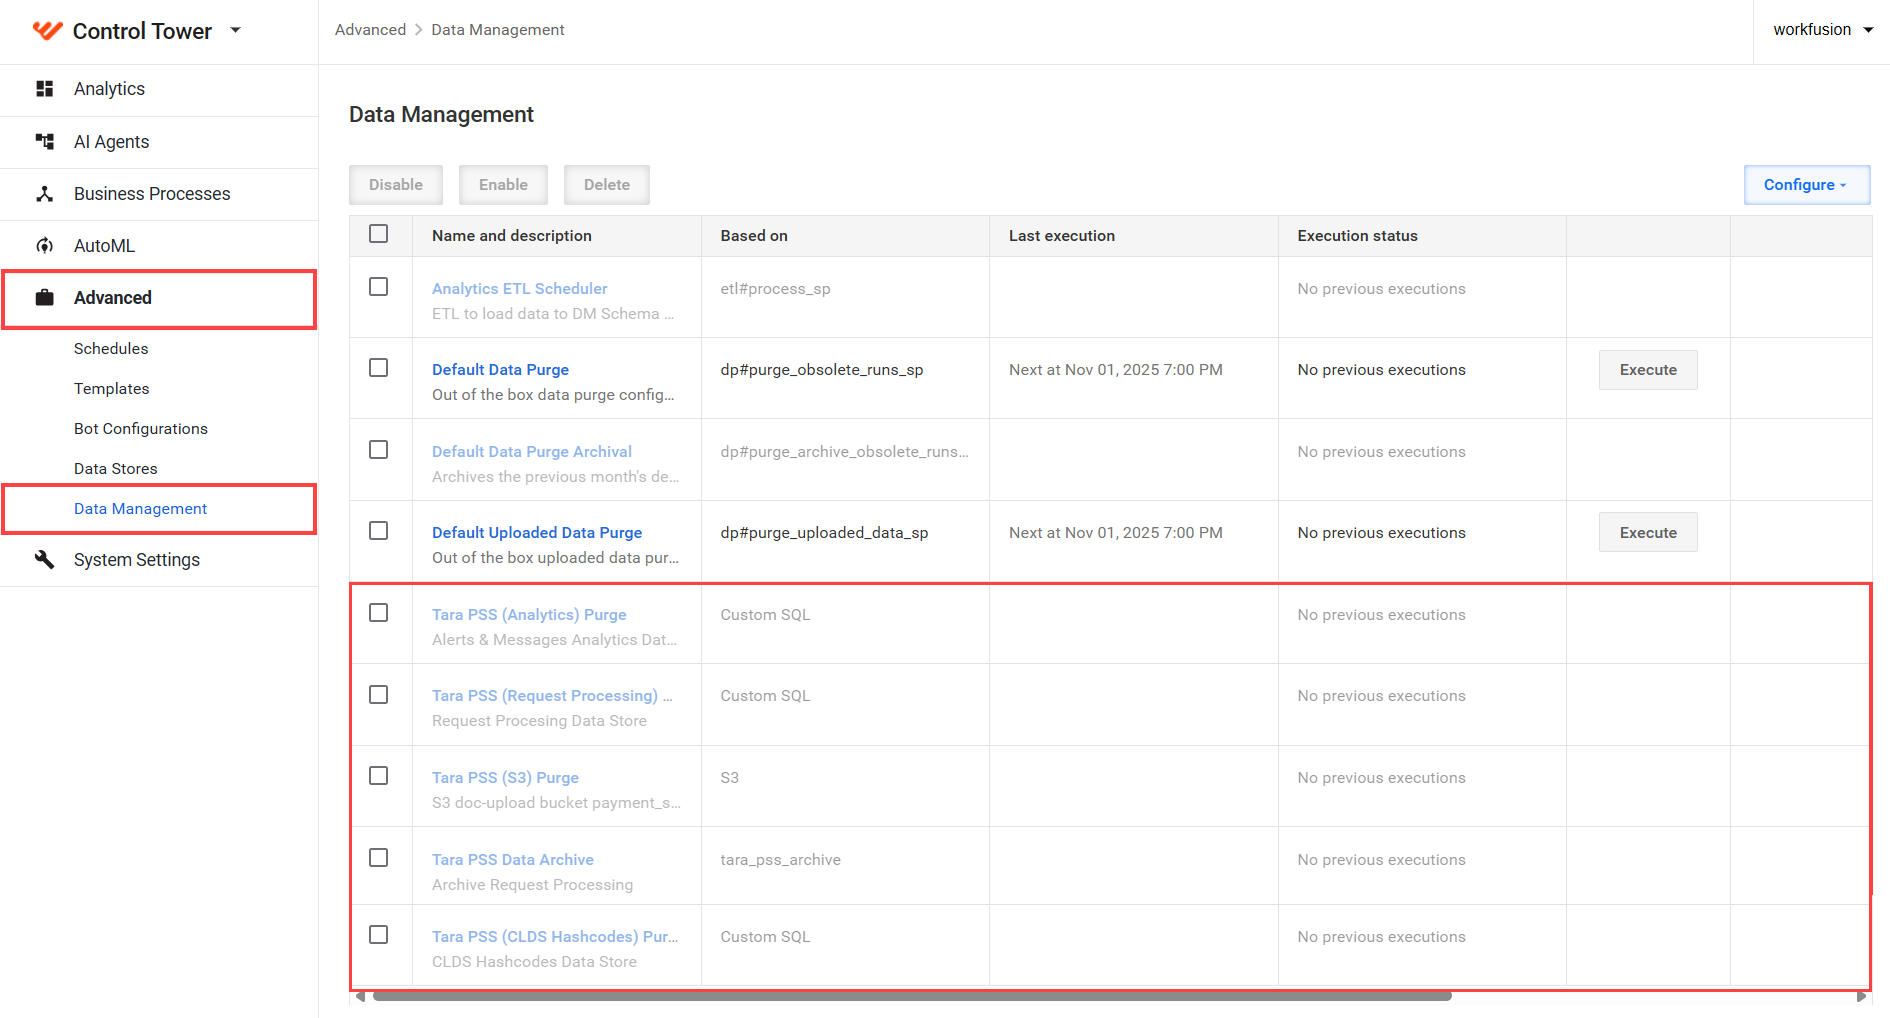Click the horizontal table scrollbar thumb
Viewport: 1890px width, 1018px height.
(x=912, y=996)
